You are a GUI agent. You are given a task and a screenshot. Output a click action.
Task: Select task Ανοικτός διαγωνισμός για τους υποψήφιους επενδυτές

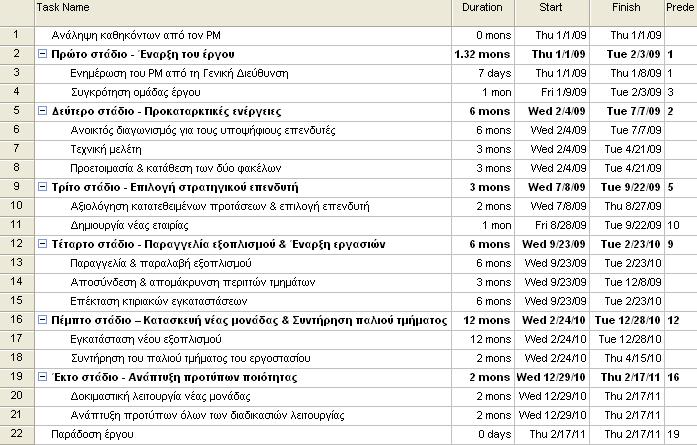tap(203, 130)
